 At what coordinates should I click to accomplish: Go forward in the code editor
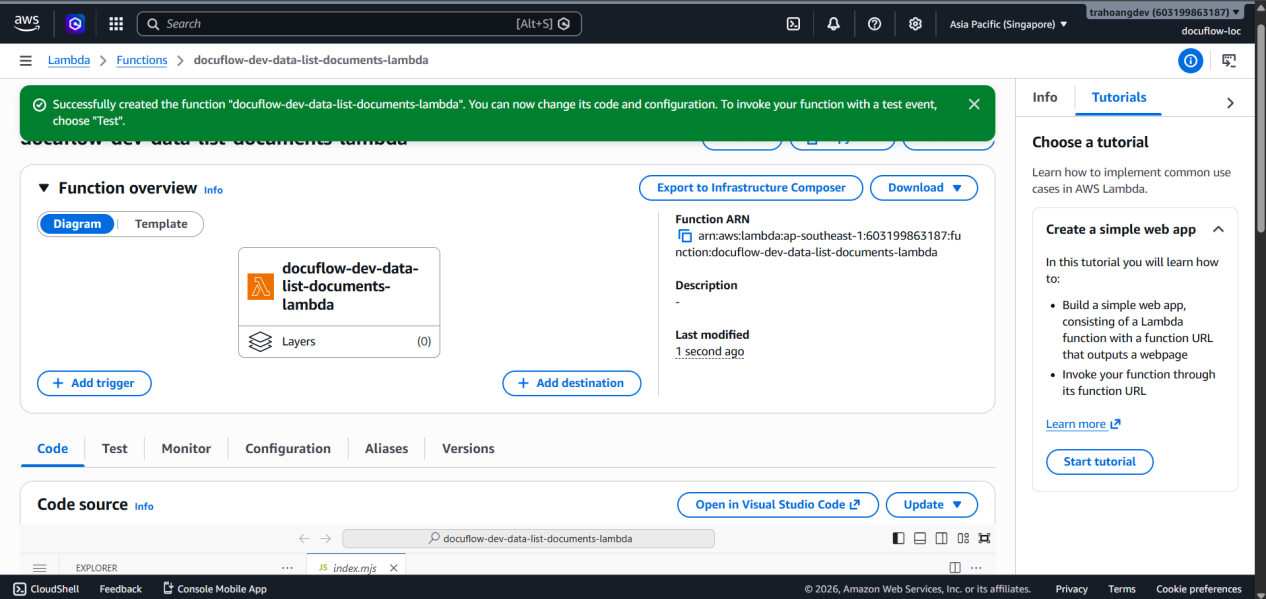click(327, 538)
